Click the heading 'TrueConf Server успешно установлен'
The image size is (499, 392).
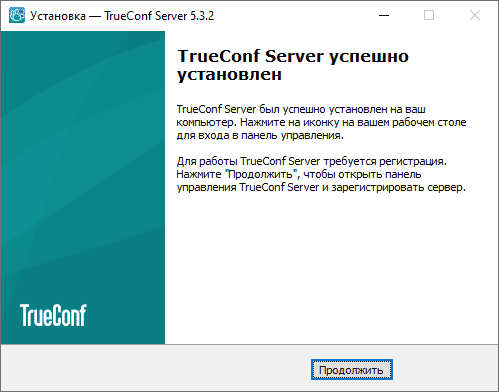(x=293, y=65)
